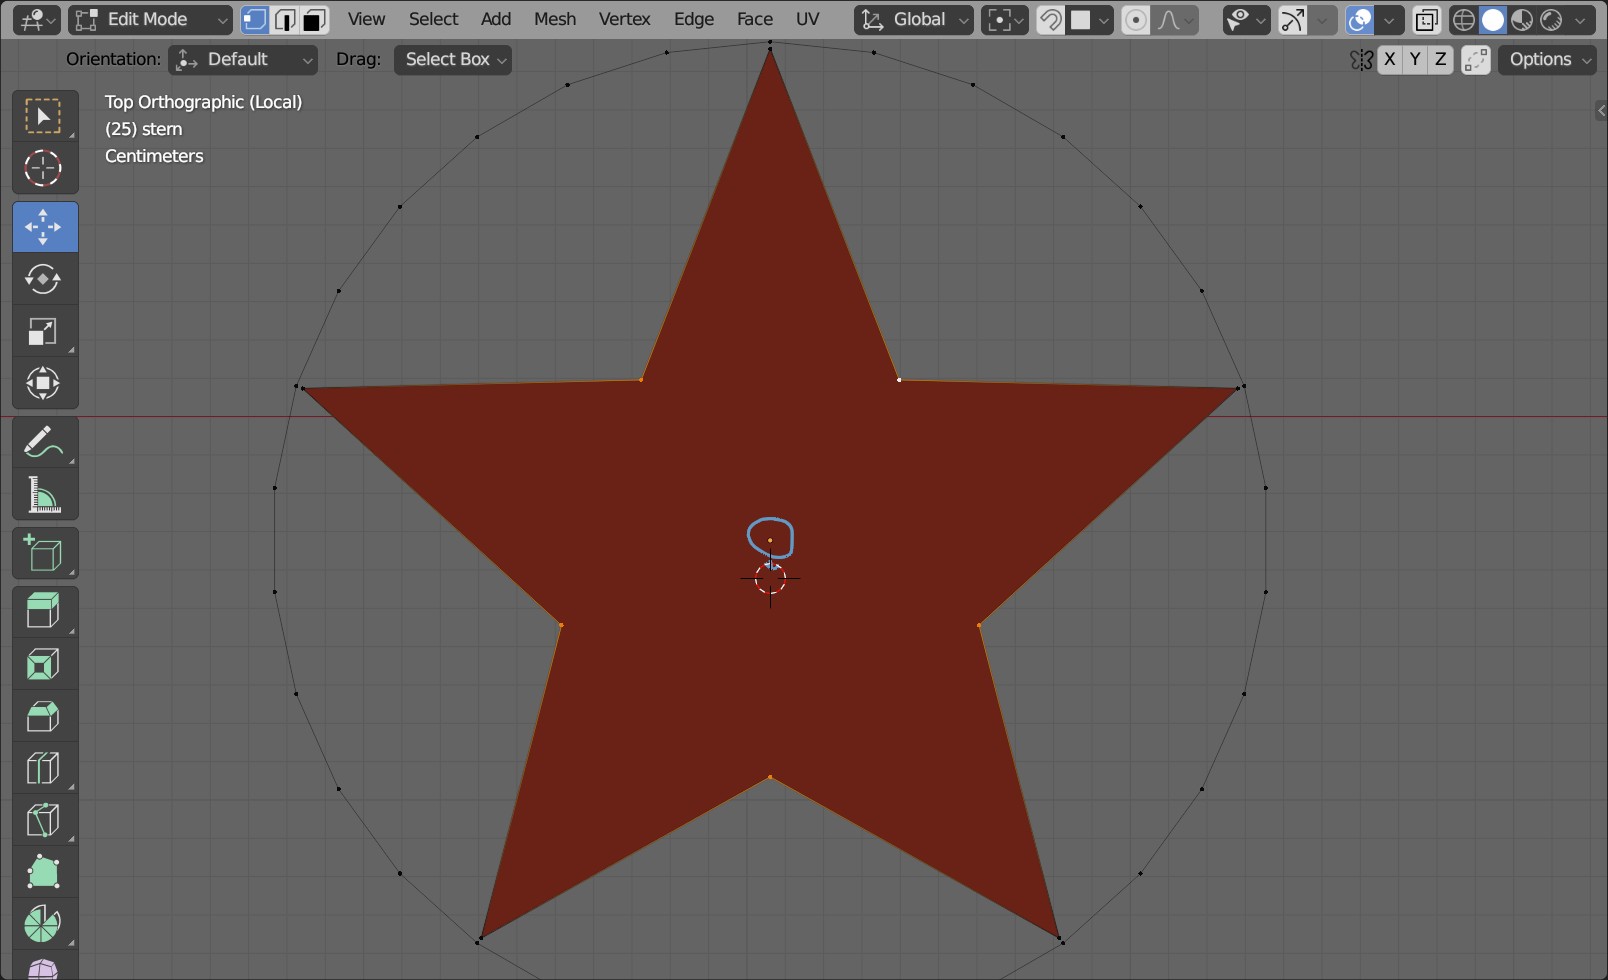Image resolution: width=1608 pixels, height=980 pixels.
Task: Open the Mesh menu
Action: 555,19
